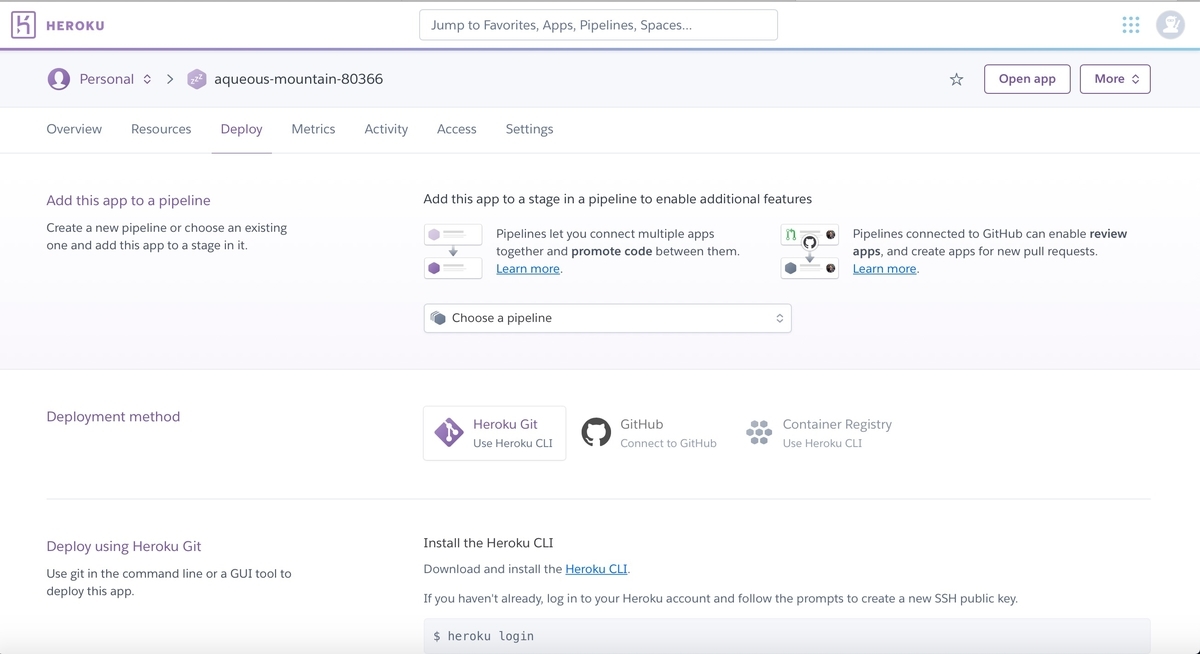Click the Deployment method heading

pos(113,417)
